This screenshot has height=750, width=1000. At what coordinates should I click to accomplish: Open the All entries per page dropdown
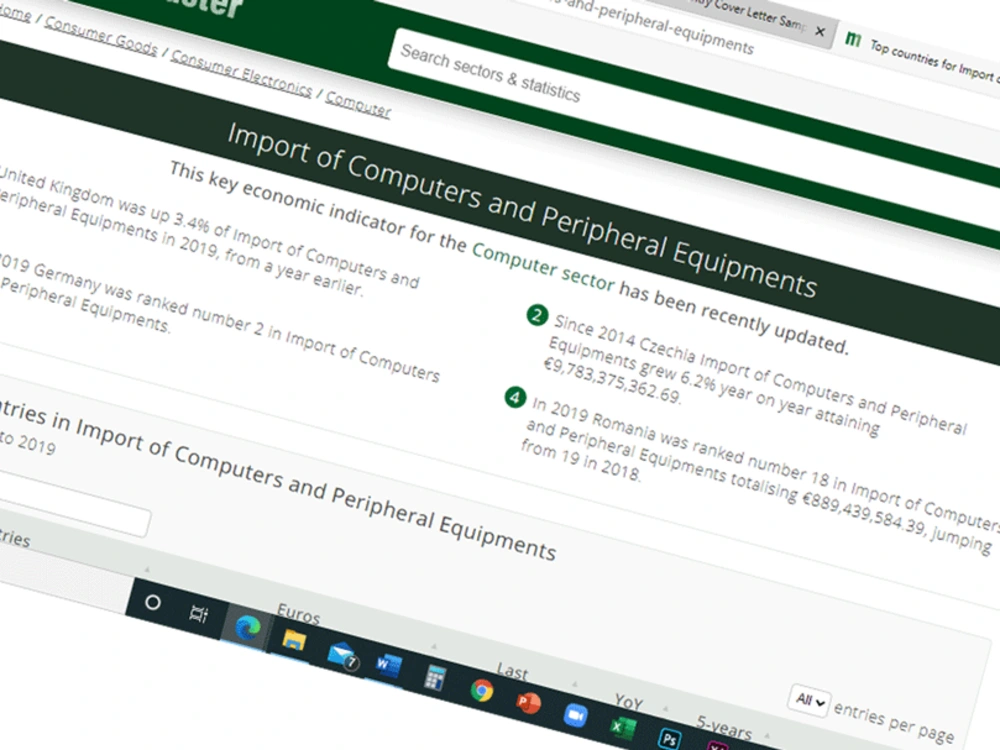click(809, 700)
